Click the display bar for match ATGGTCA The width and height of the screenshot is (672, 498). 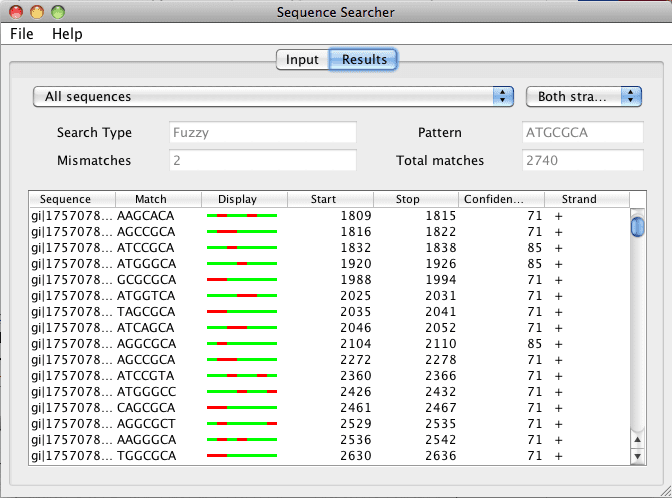[x=242, y=295]
